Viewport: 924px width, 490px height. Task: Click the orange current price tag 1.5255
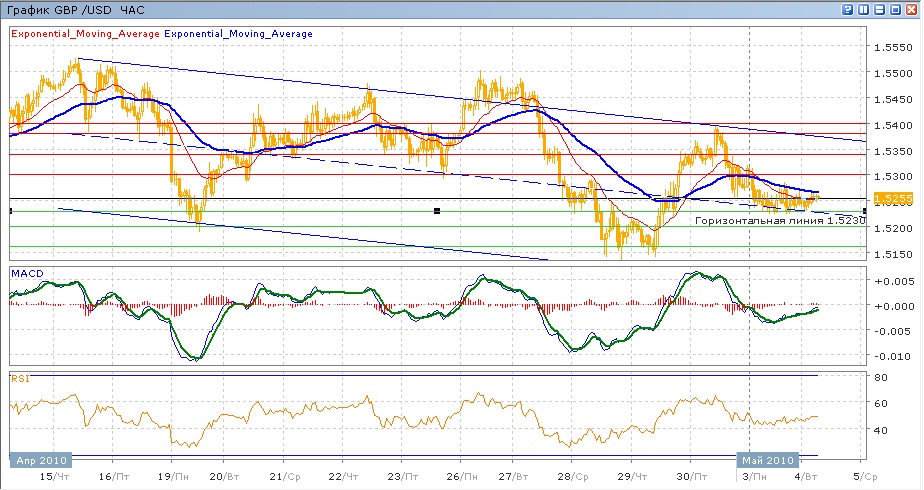tap(885, 199)
